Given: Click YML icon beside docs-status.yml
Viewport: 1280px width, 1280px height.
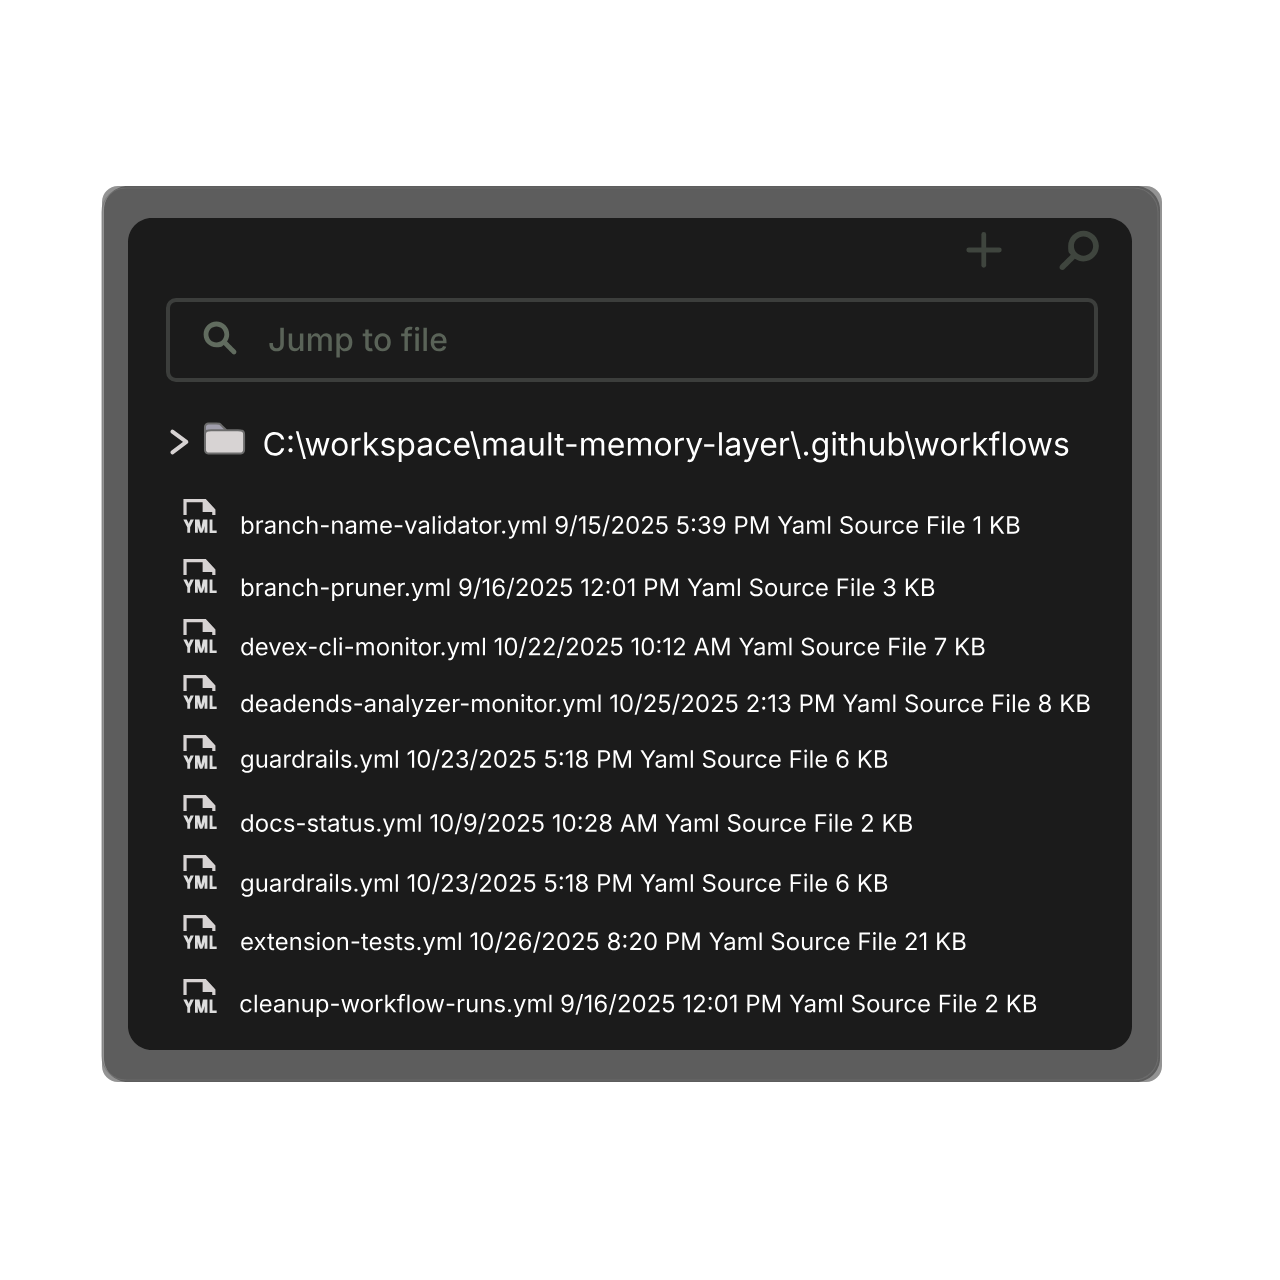Looking at the screenshot, I should pos(200,814).
